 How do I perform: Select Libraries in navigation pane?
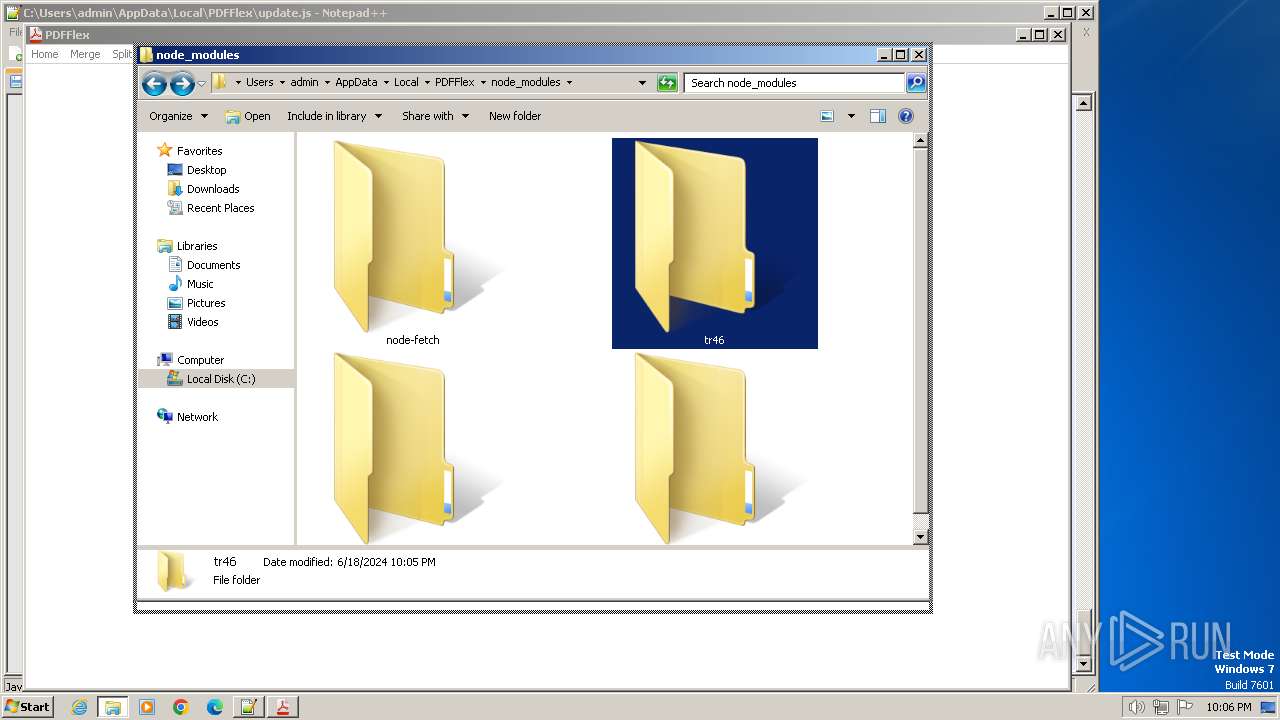click(x=197, y=246)
